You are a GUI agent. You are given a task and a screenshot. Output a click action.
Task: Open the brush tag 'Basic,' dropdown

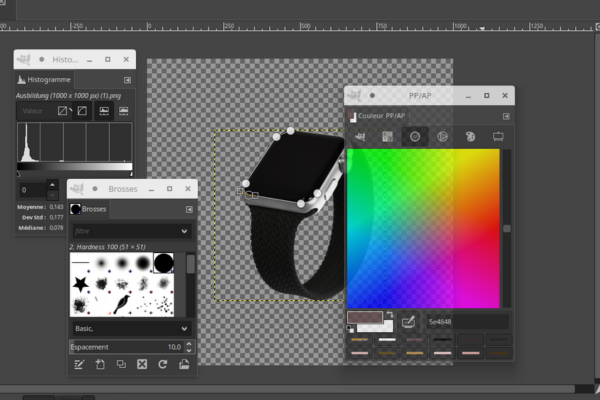(x=130, y=327)
